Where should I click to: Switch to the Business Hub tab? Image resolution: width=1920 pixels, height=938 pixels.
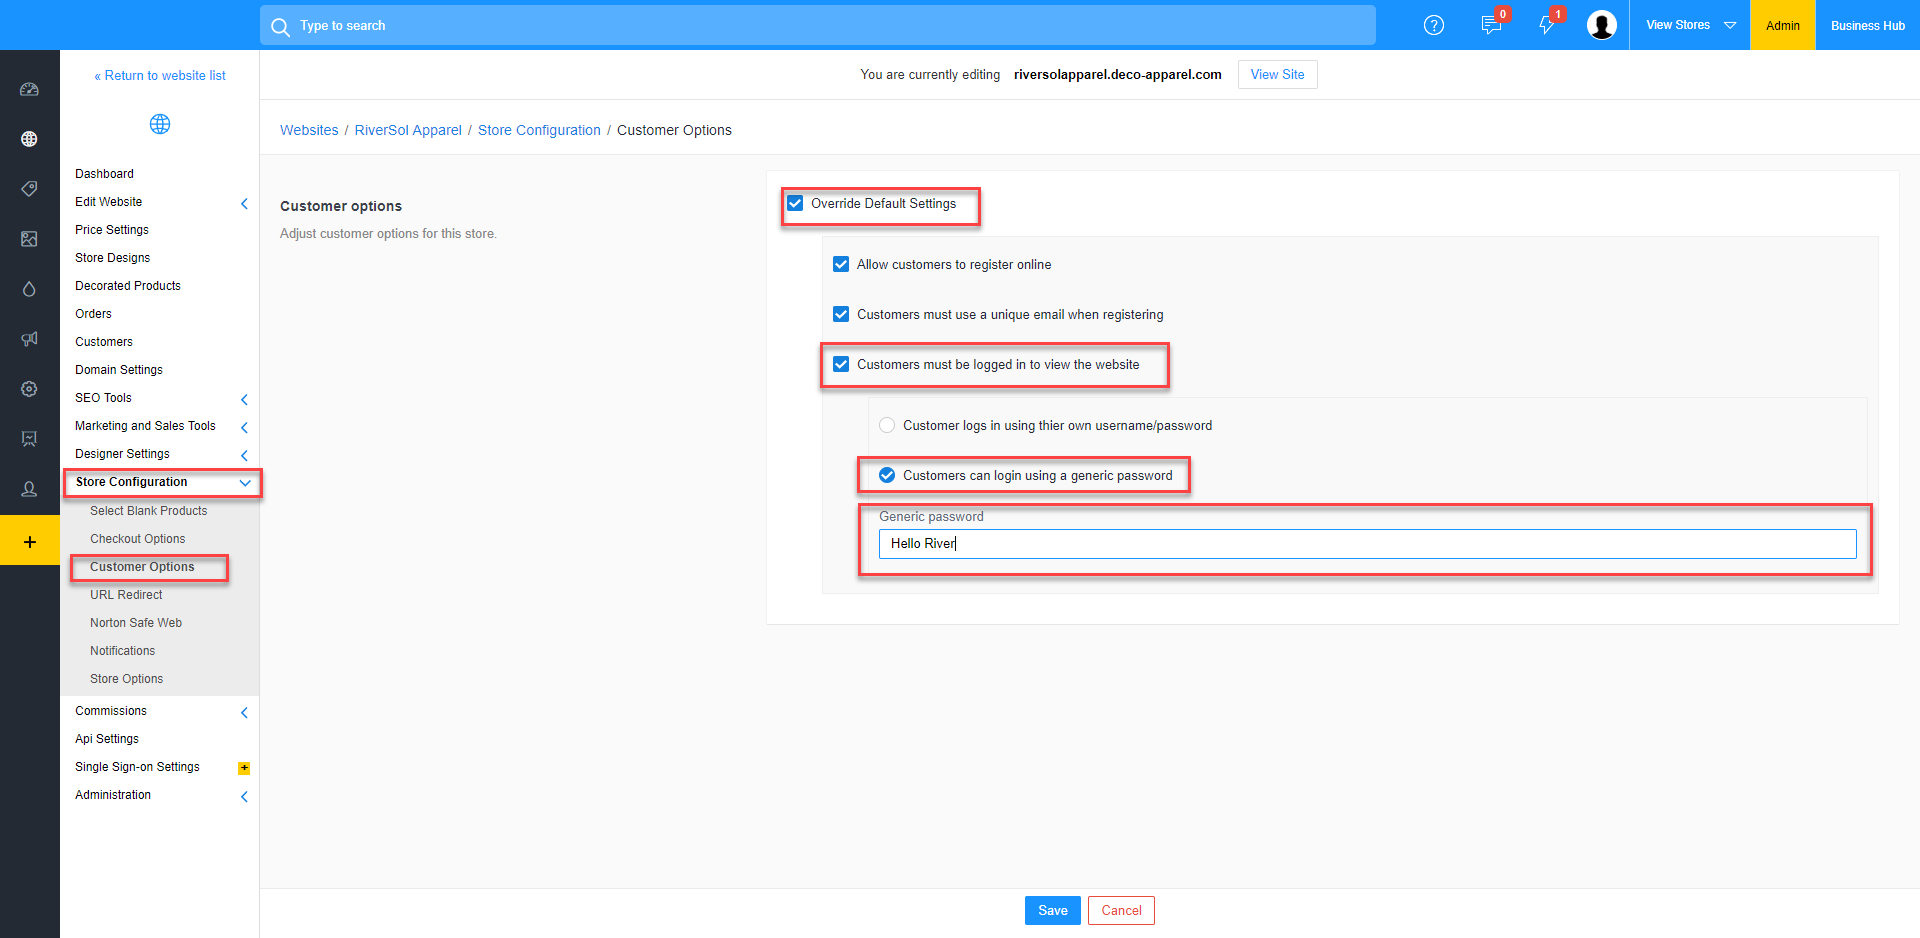tap(1868, 25)
